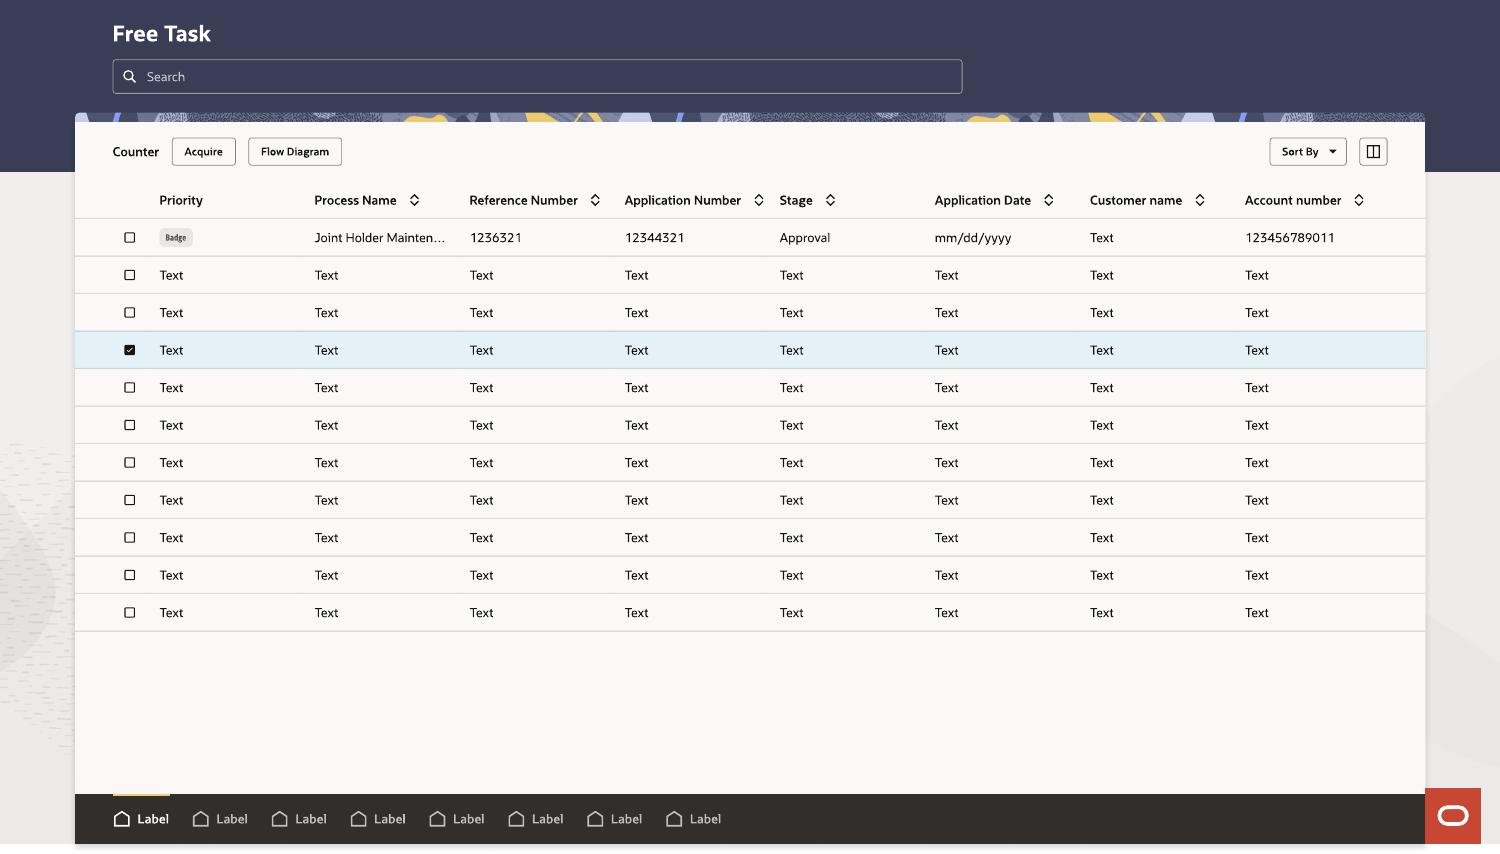This screenshot has height=854, width=1500.
Task: Click the home icon of the seventh Label tab
Action: pos(595,819)
